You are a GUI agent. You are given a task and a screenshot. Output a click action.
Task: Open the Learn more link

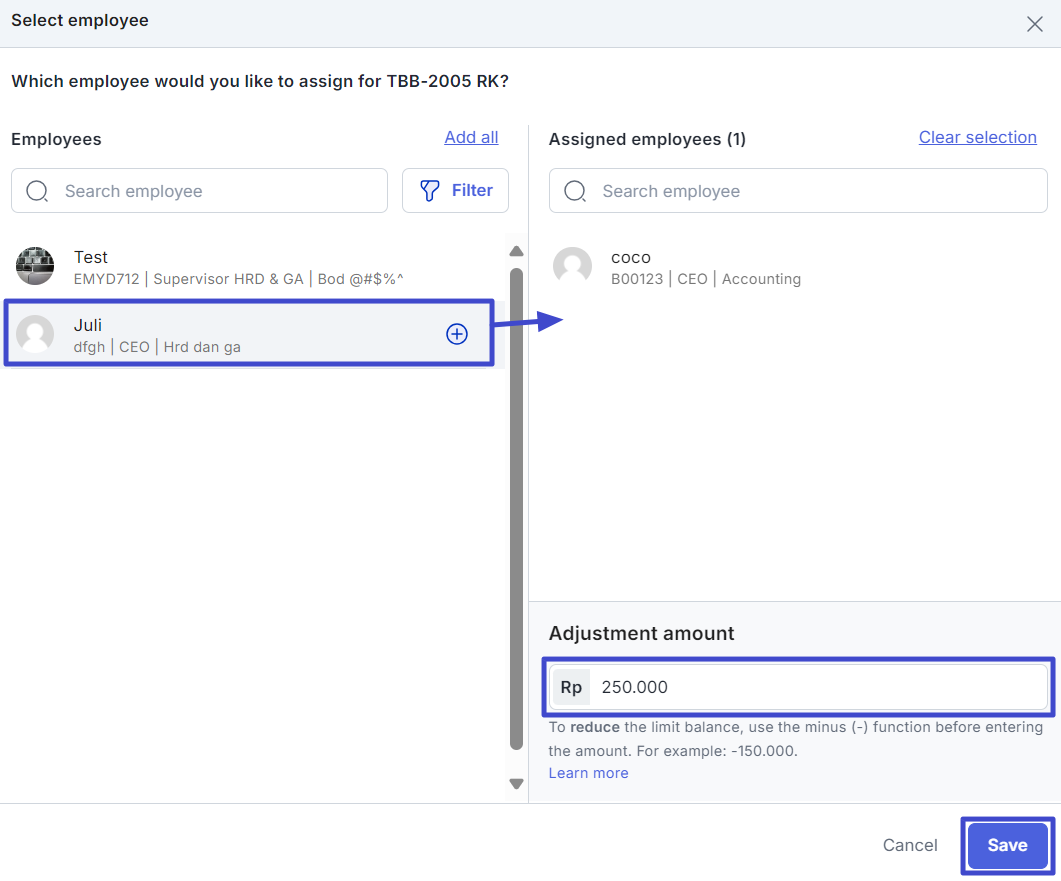[x=588, y=773]
